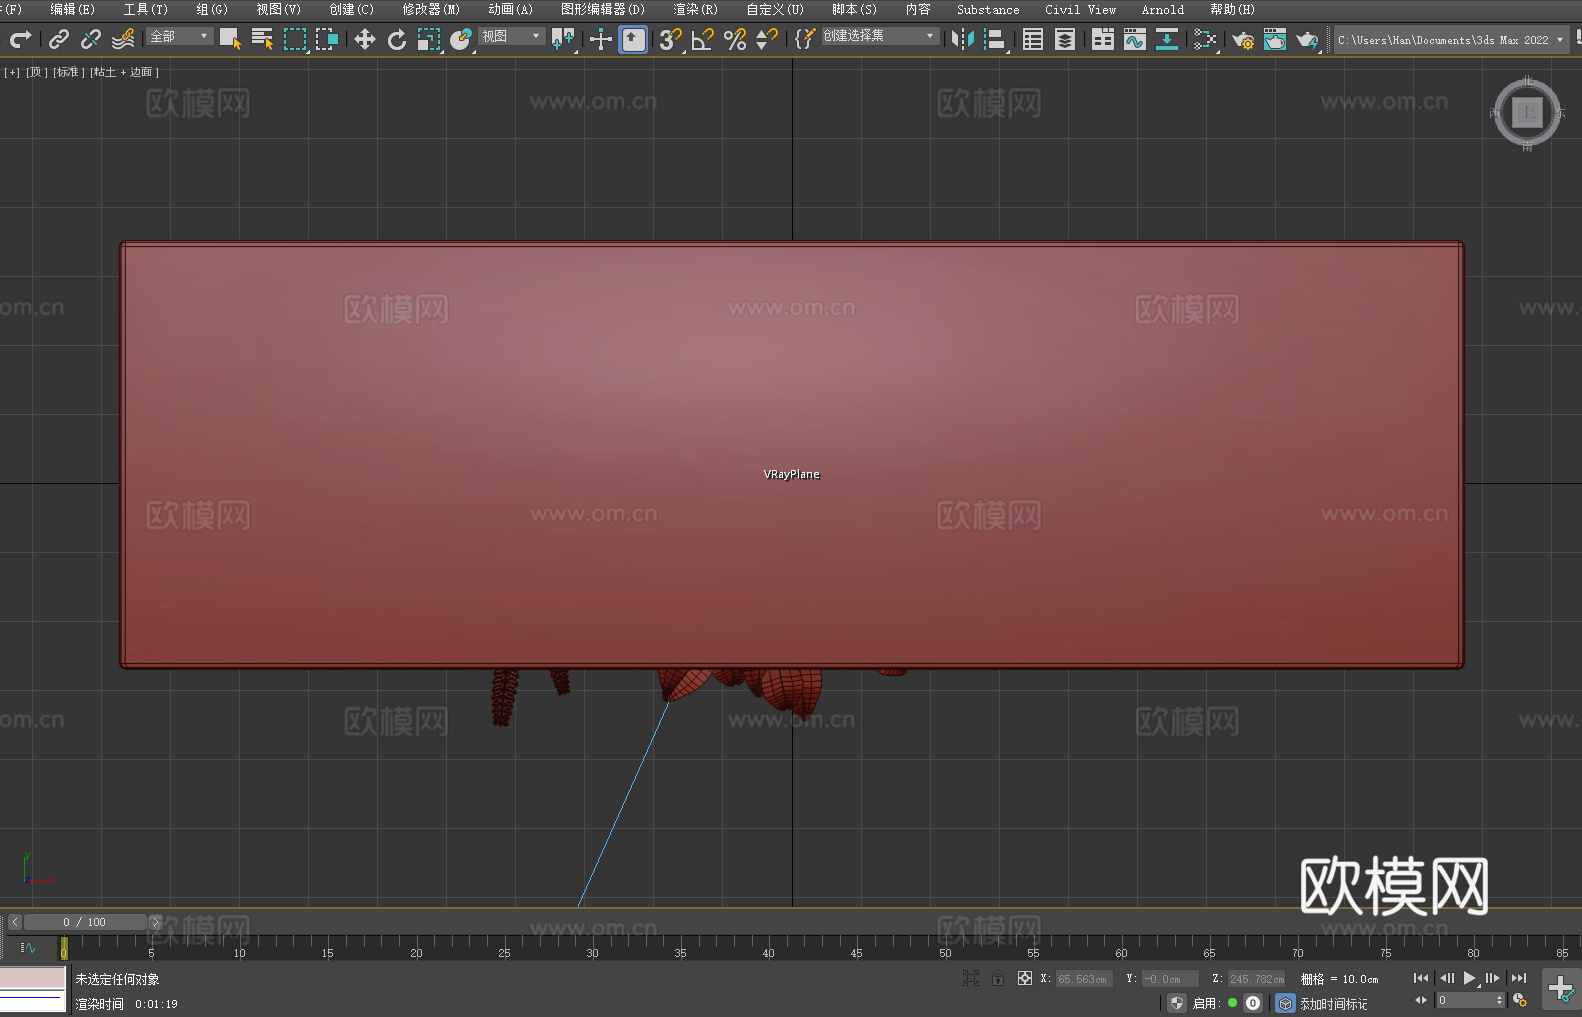The image size is (1582, 1017).
Task: Select the Link objects tool
Action: coord(59,39)
